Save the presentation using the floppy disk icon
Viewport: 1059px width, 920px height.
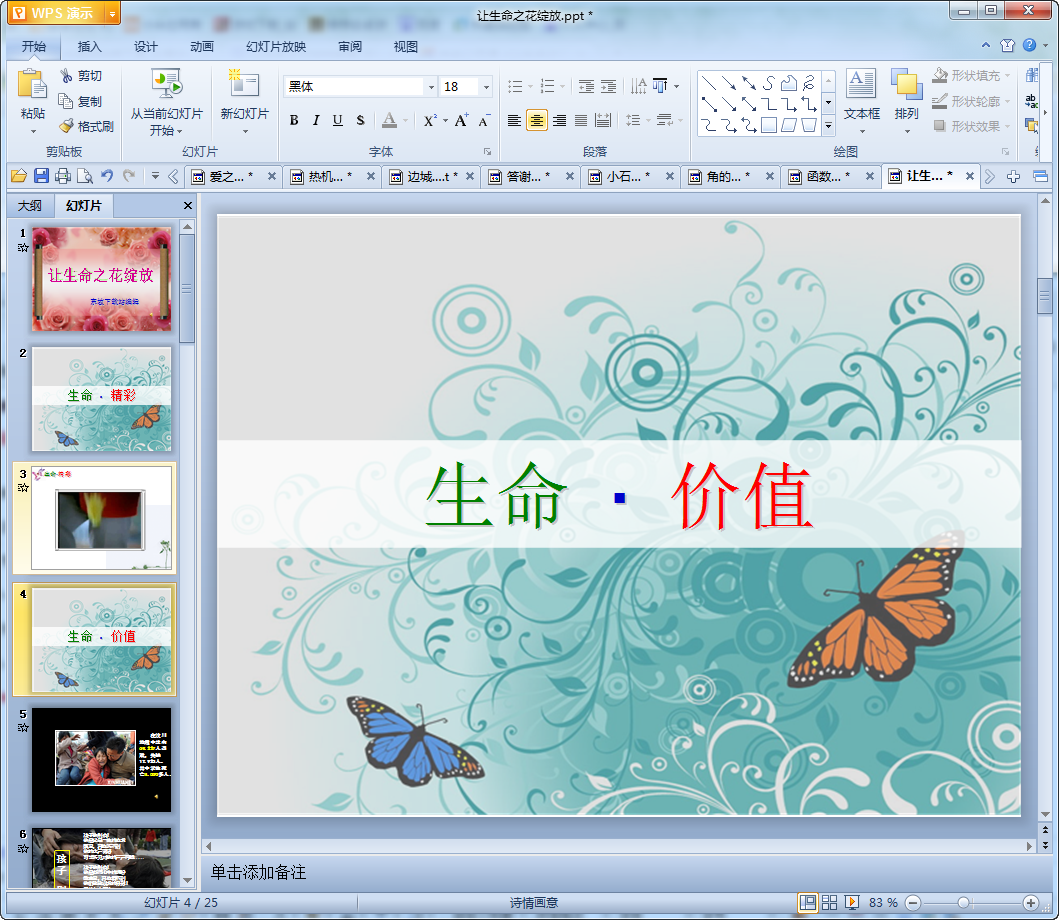41,176
